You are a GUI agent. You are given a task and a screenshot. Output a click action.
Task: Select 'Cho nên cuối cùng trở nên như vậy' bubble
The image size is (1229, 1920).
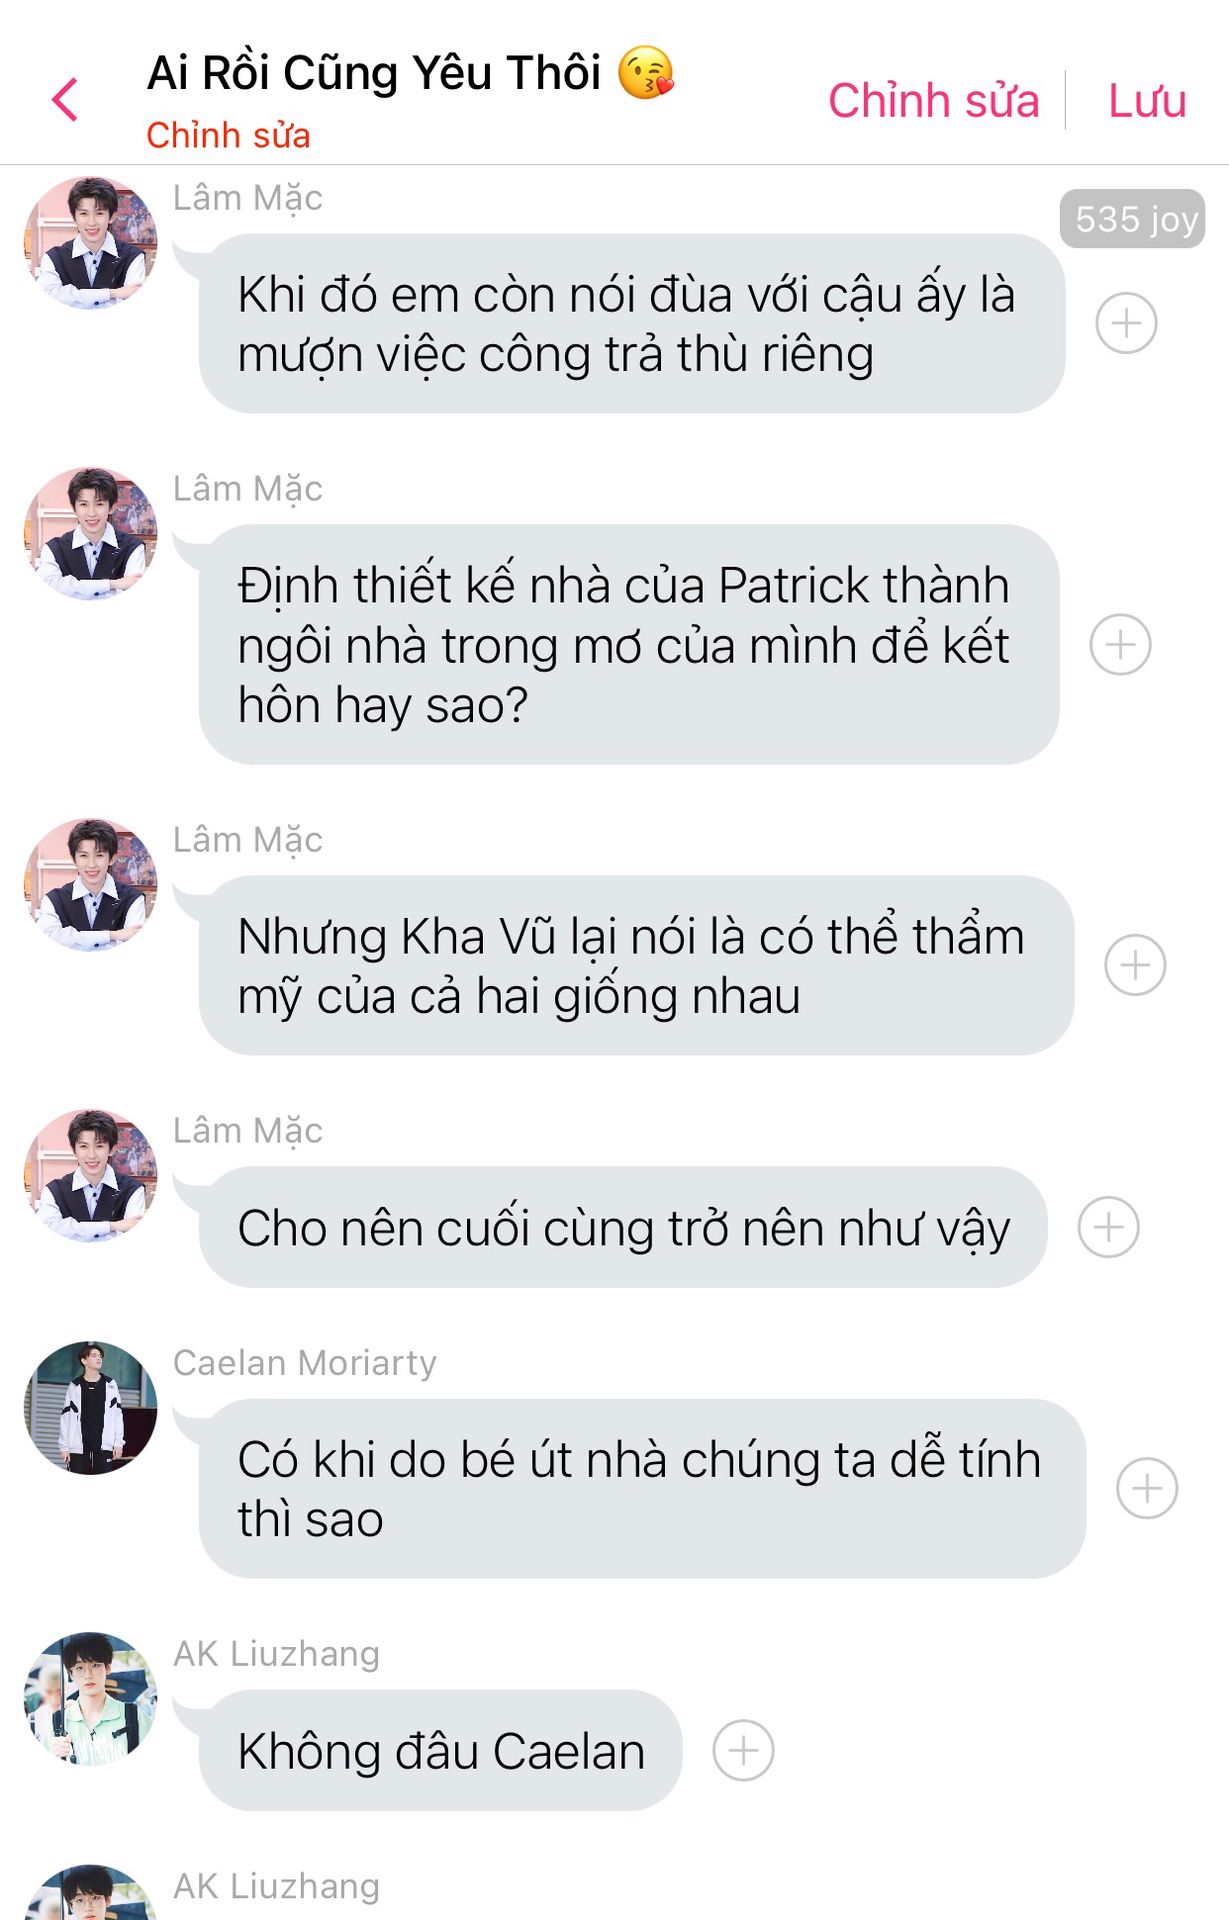coord(623,1227)
